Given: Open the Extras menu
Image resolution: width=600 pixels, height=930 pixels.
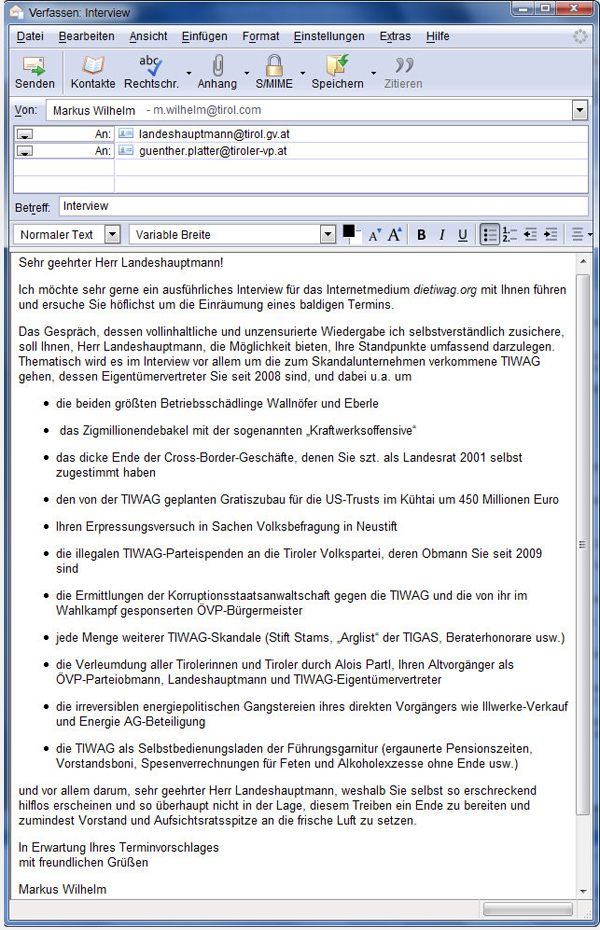Looking at the screenshot, I should click(x=395, y=36).
